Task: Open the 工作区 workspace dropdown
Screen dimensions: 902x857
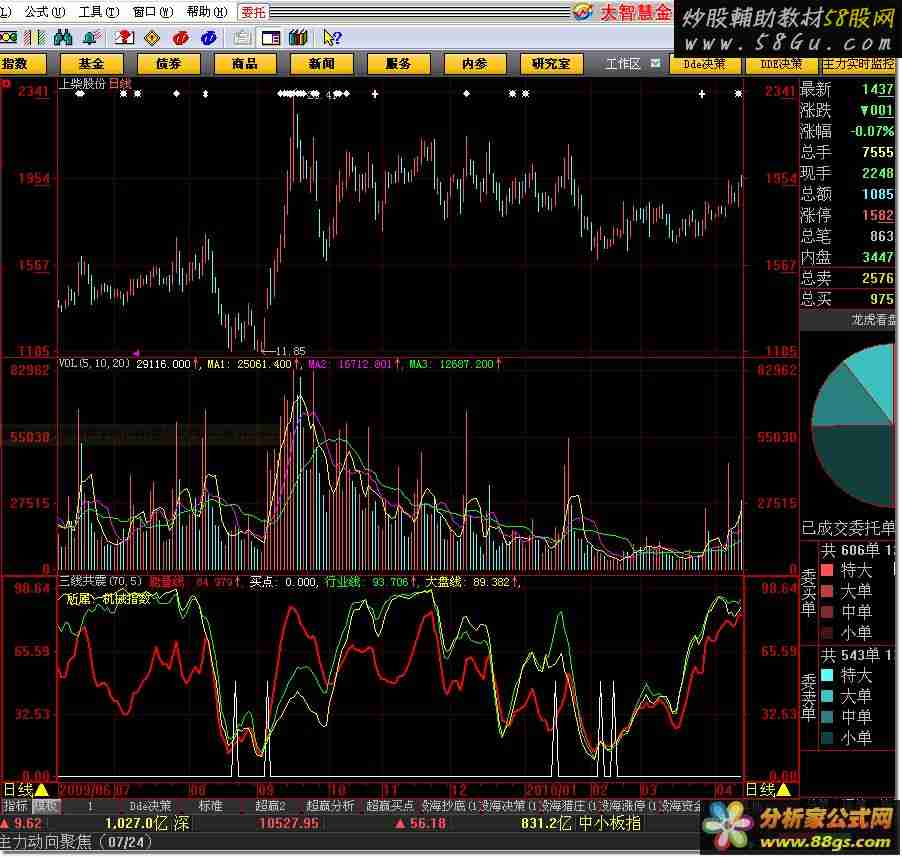Action: 655,63
